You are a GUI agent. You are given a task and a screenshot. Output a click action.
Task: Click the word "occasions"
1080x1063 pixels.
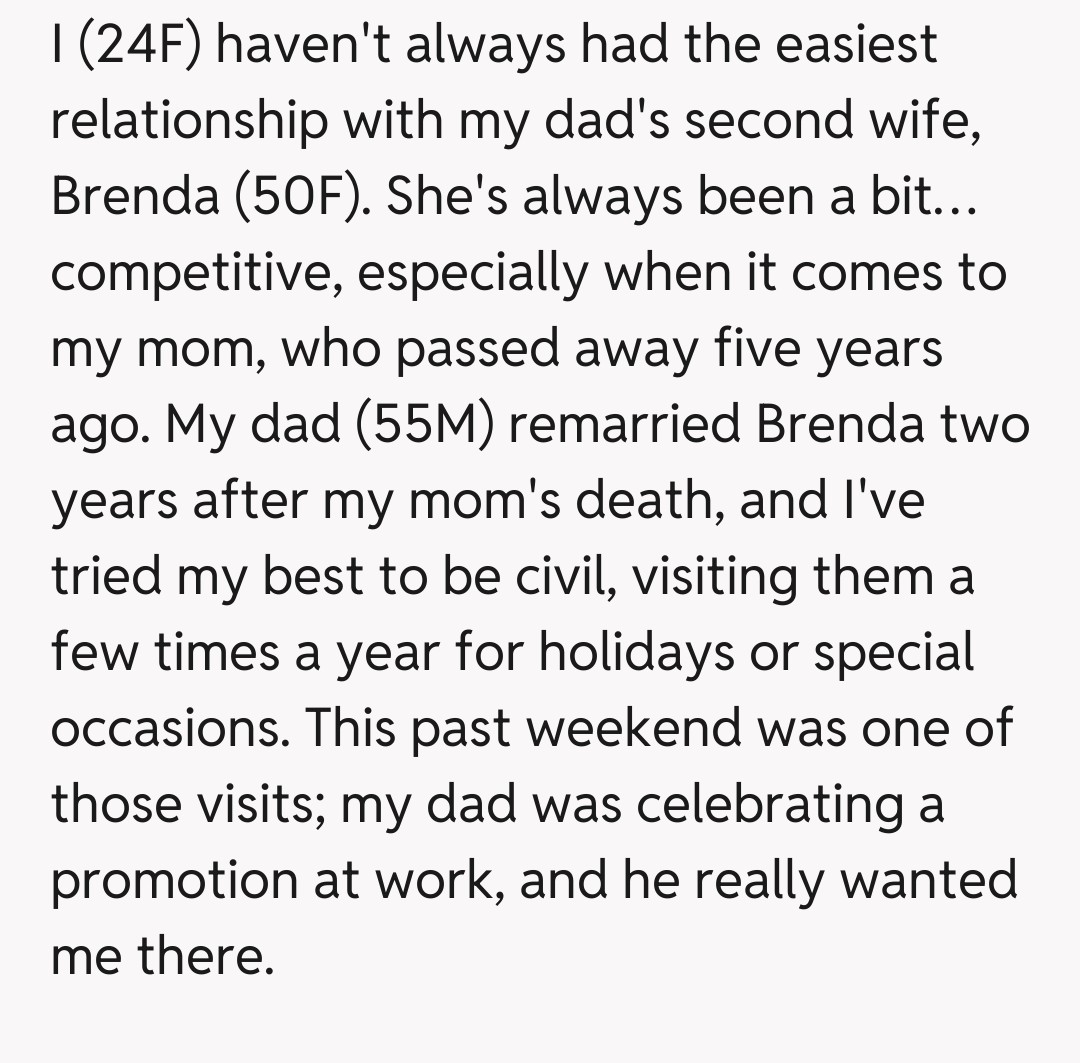pos(168,729)
